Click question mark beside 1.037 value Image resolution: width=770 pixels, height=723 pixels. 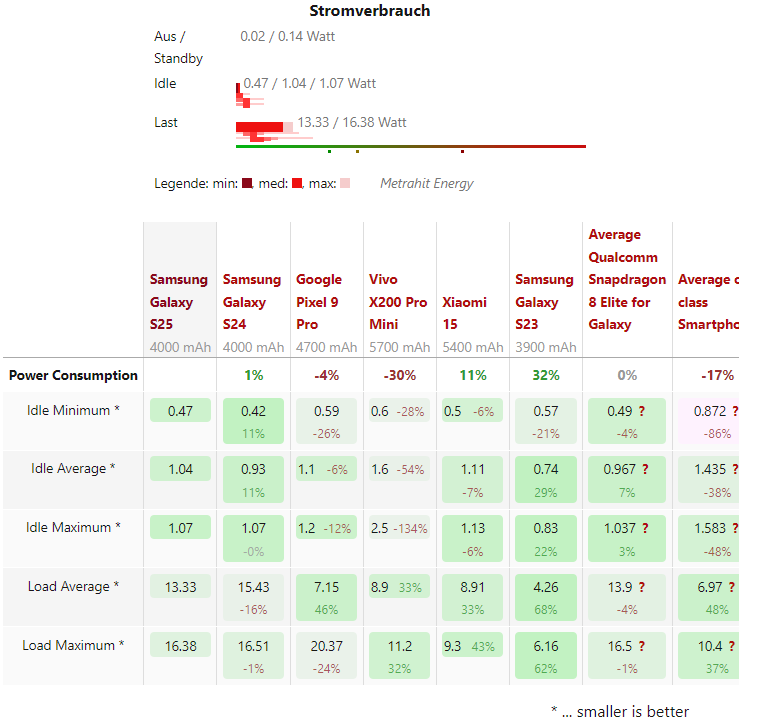point(645,528)
